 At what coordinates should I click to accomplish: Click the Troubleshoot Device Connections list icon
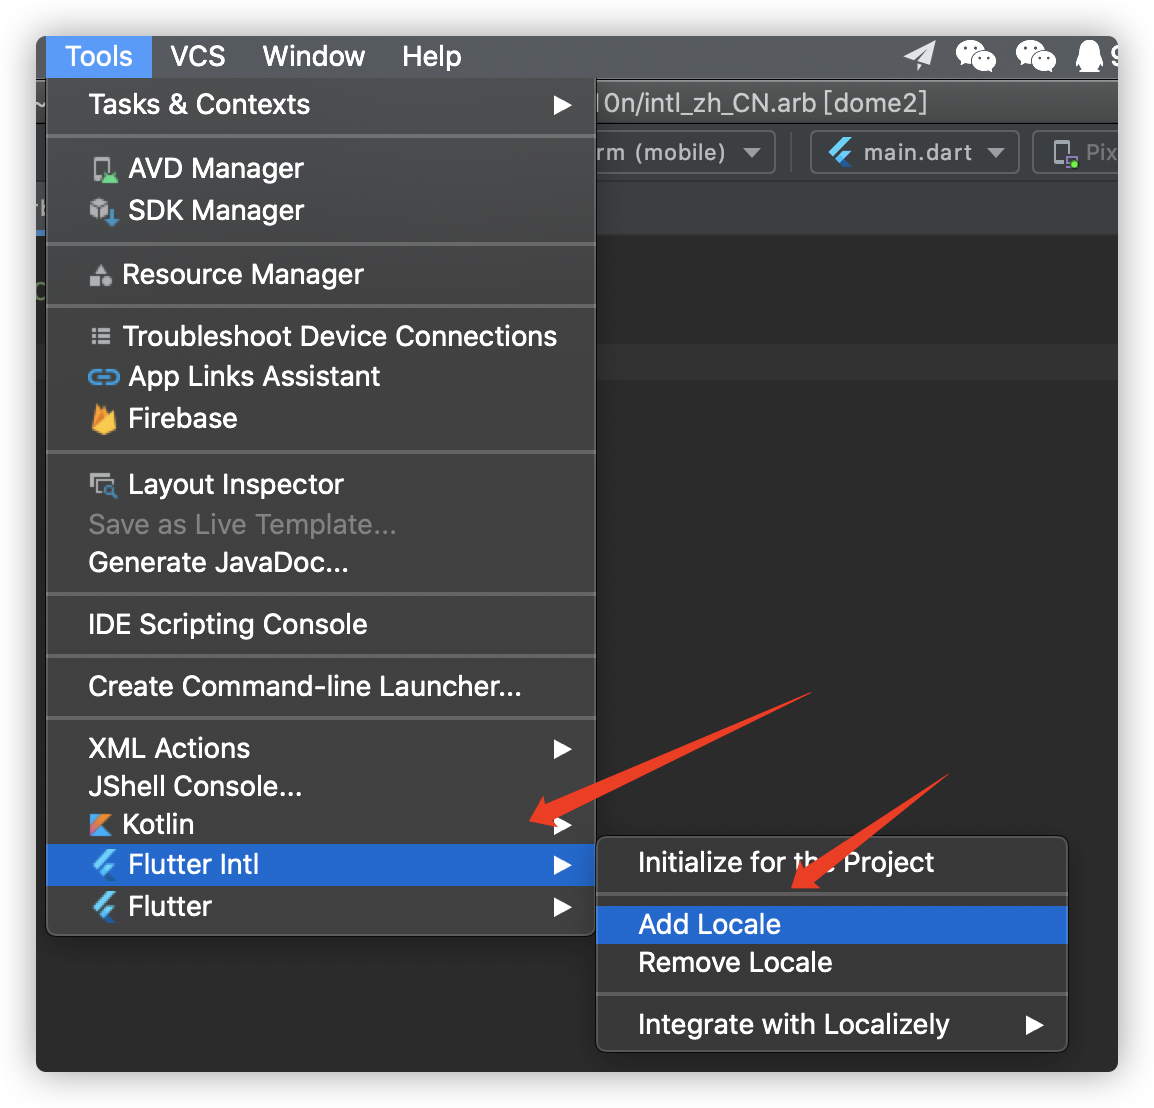click(x=100, y=336)
